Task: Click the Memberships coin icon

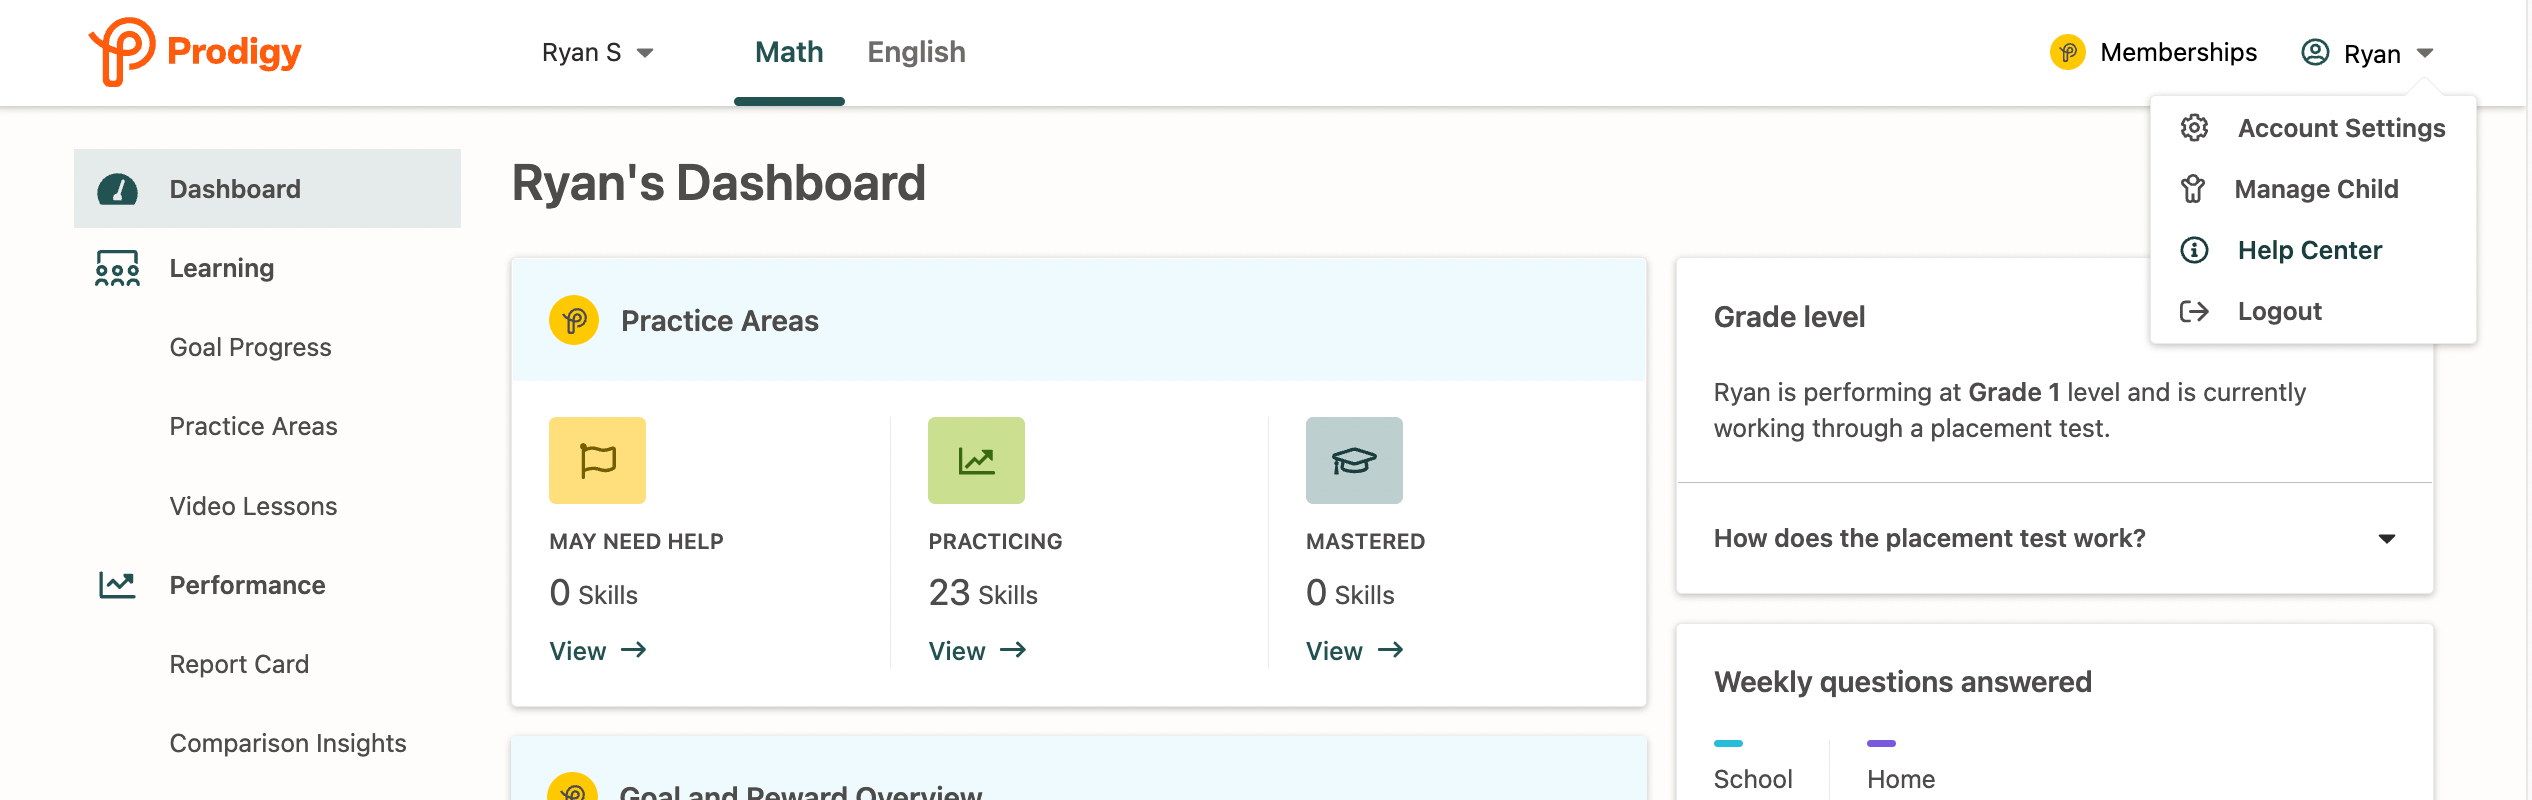Action: 2067,52
